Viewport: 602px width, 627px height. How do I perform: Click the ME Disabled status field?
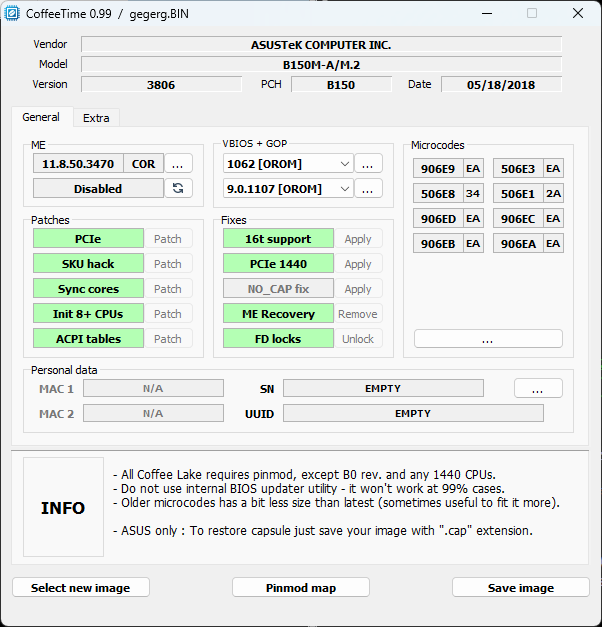point(98,188)
